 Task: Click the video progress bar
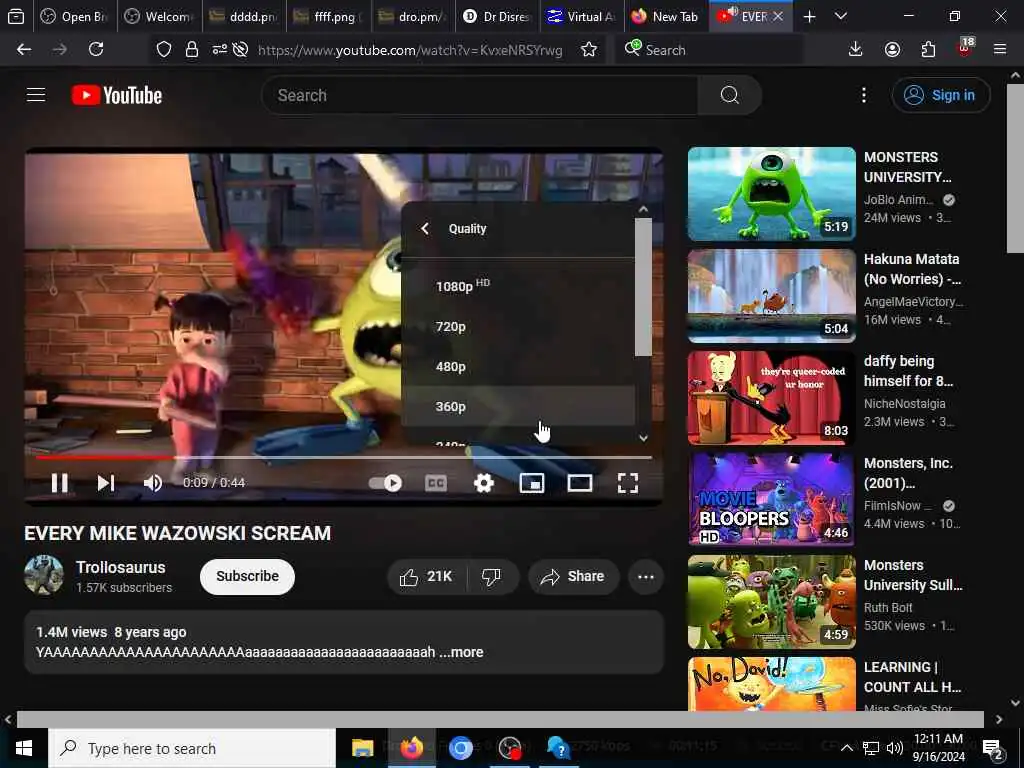pos(344,457)
